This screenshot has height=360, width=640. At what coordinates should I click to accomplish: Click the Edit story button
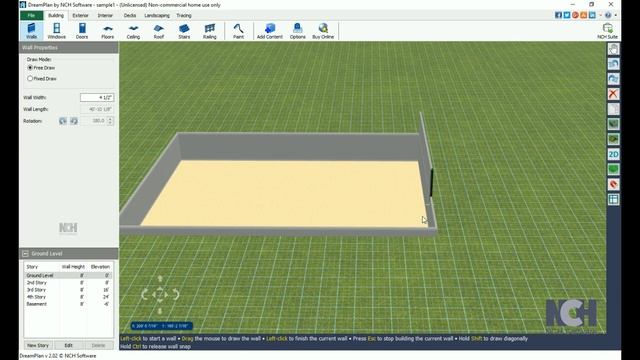pos(69,345)
